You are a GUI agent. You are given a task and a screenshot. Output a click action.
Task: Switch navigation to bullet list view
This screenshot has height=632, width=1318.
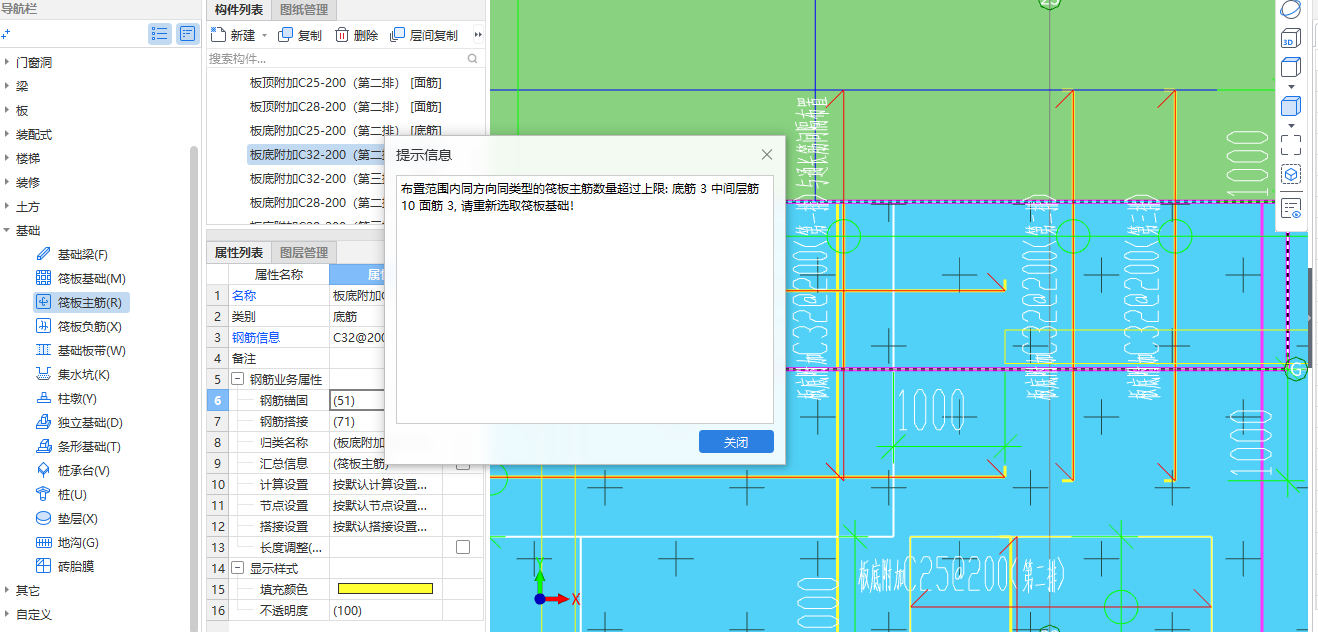(159, 33)
